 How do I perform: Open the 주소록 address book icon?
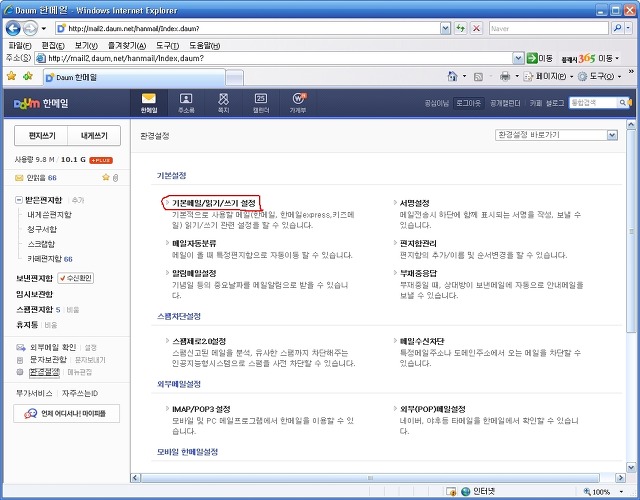tap(186, 102)
